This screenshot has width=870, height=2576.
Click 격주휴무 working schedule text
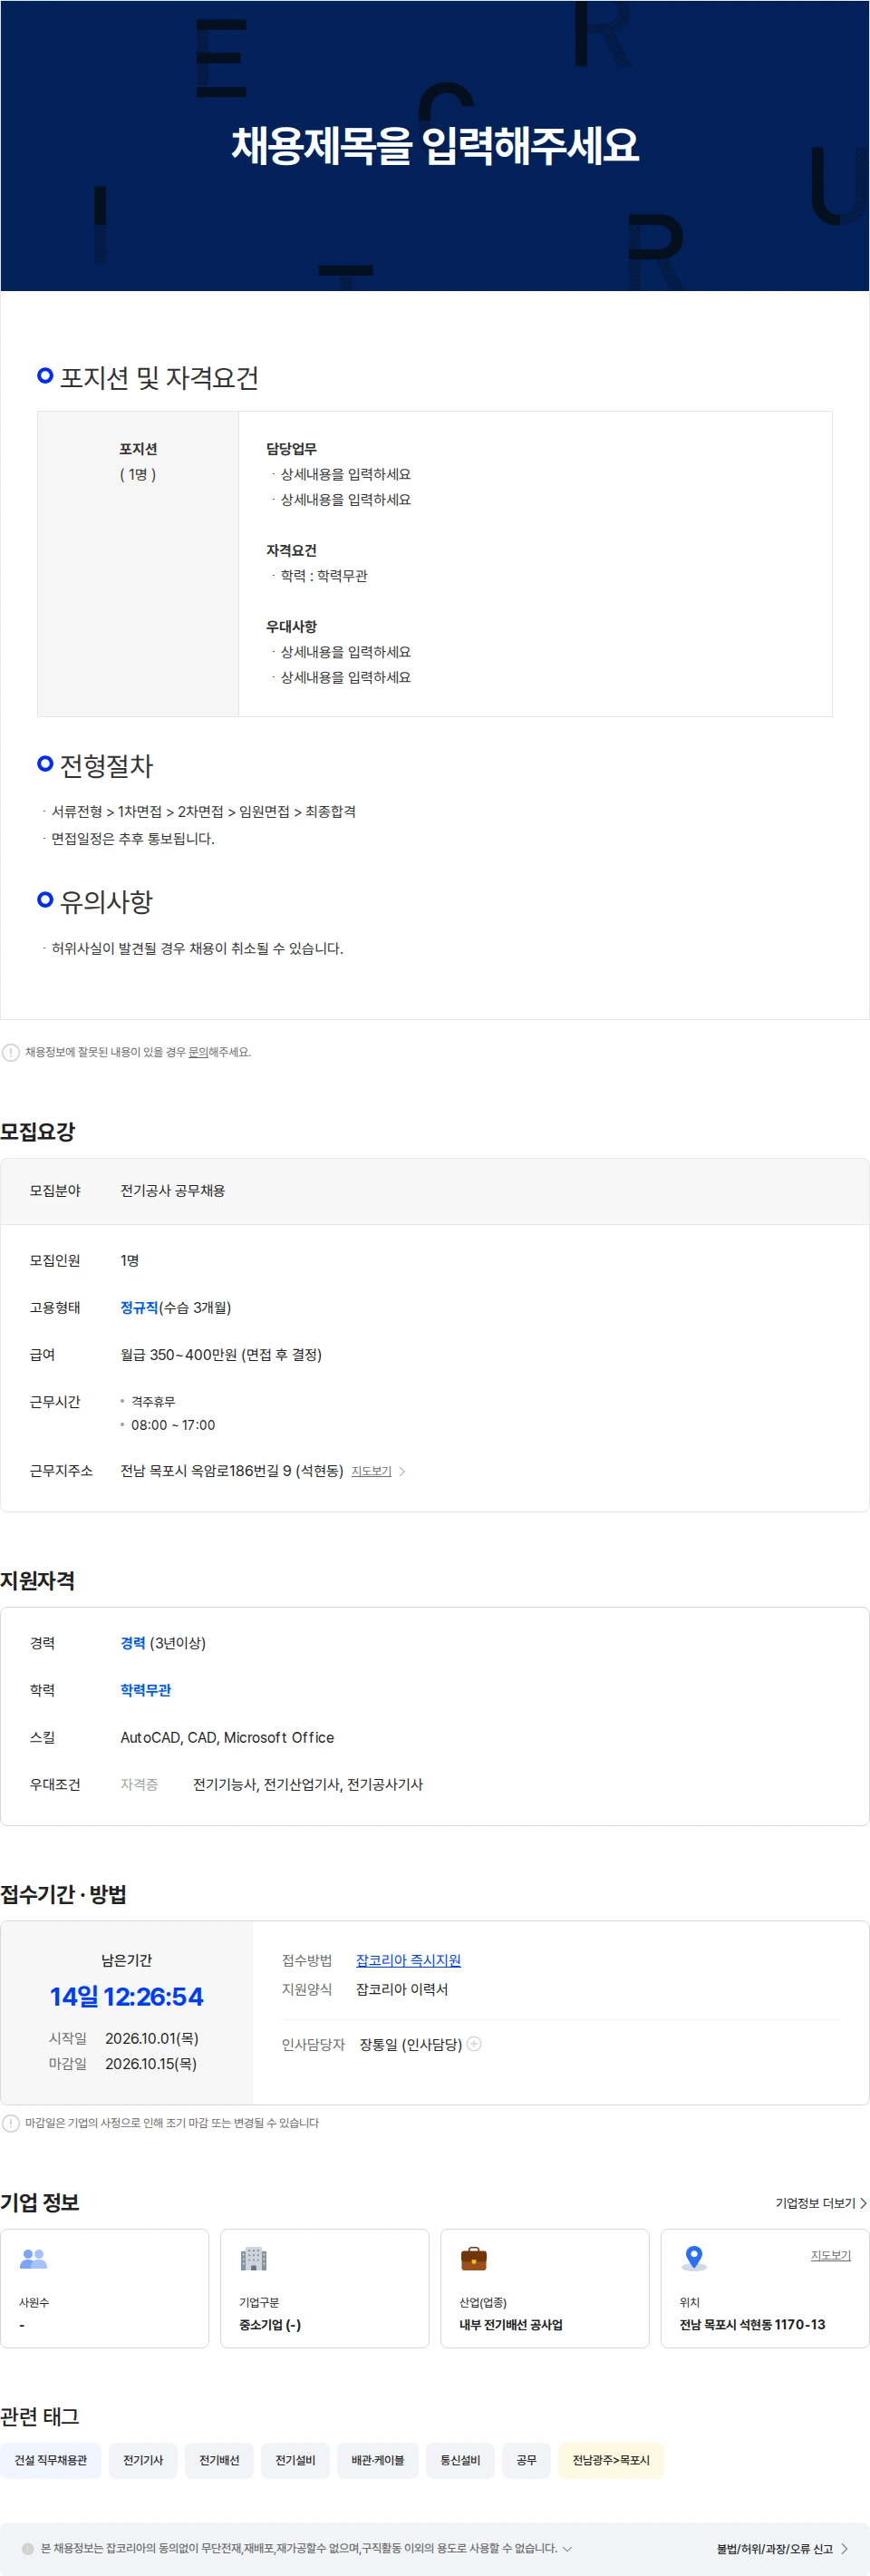[x=153, y=1402]
